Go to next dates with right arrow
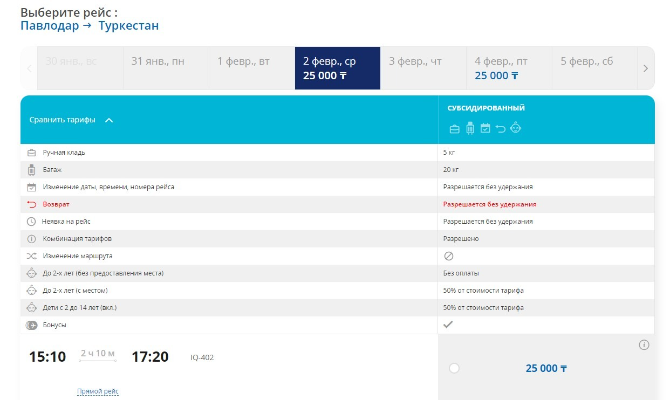This screenshot has width=670, height=400. pyautogui.click(x=645, y=68)
